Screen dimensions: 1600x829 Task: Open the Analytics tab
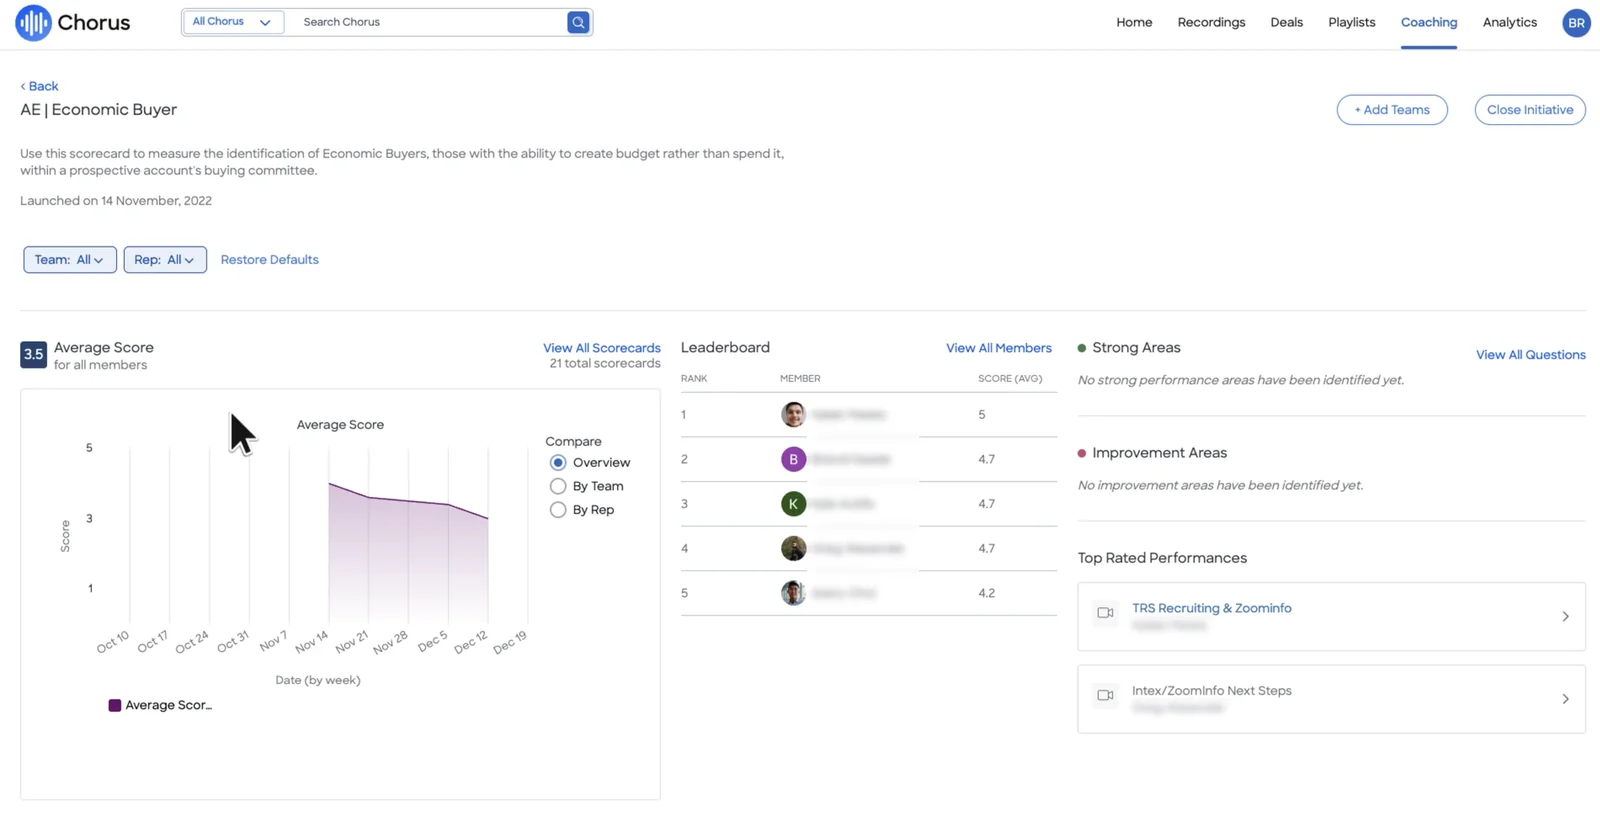[1509, 22]
